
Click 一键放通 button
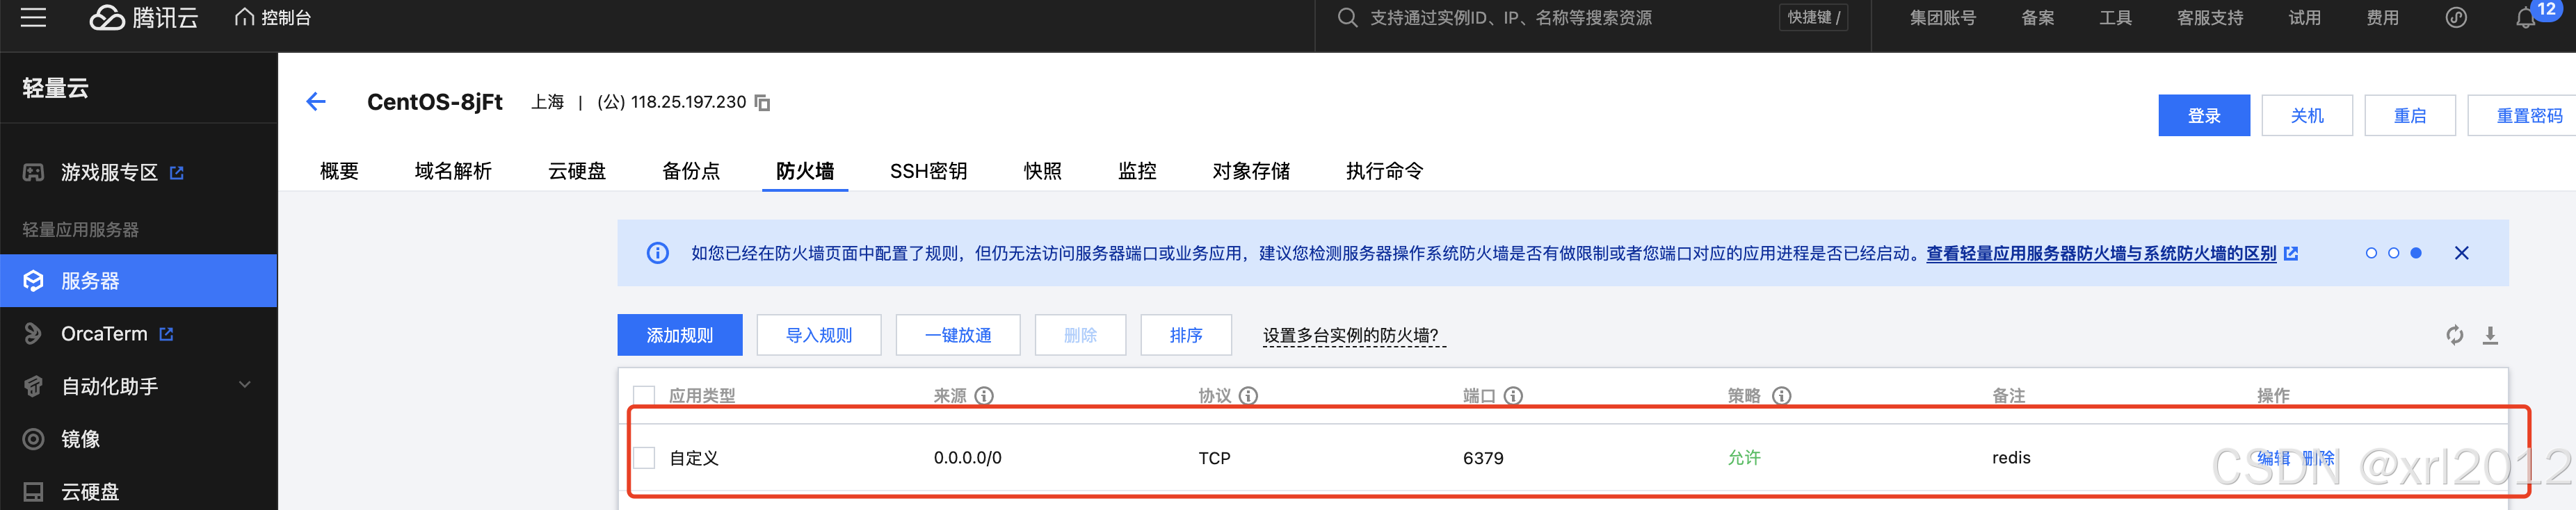(x=958, y=335)
